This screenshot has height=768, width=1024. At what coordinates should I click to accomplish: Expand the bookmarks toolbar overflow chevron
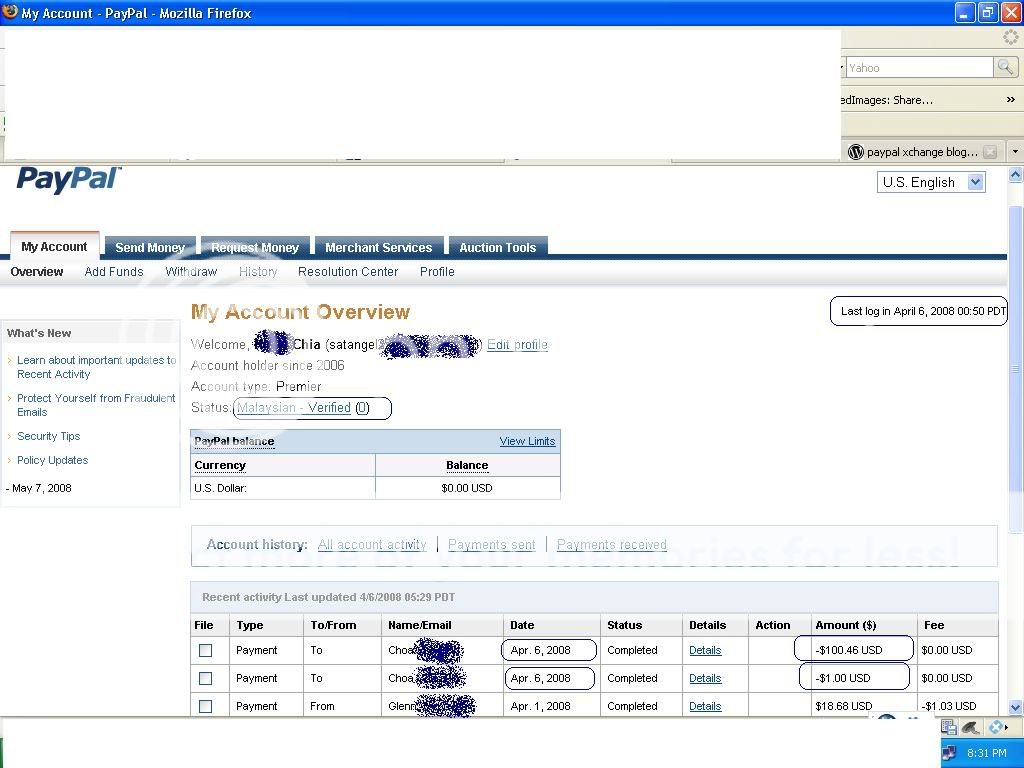coord(1010,100)
